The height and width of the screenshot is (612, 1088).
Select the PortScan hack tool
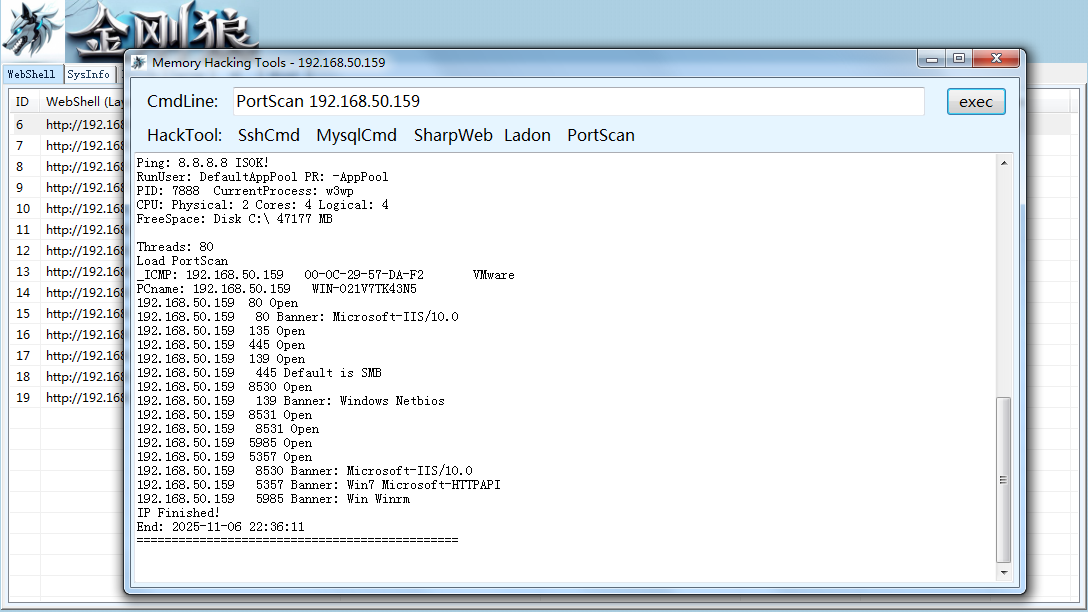[x=601, y=135]
